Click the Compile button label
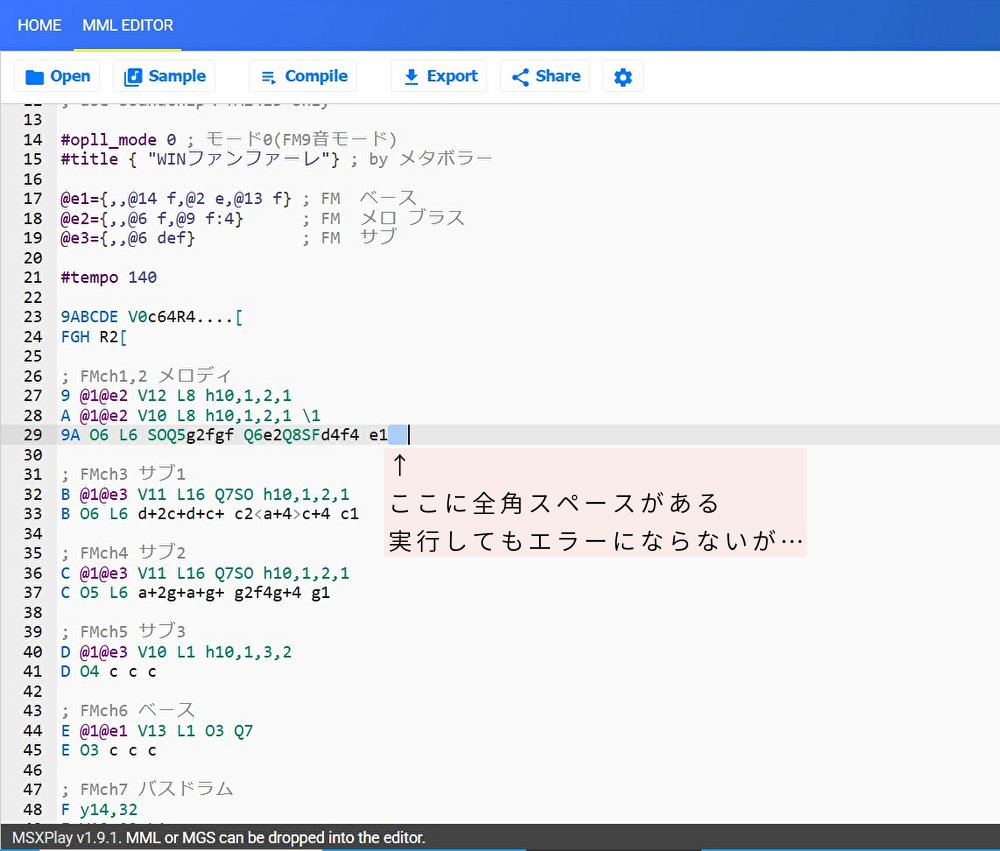Viewport: 1000px width, 851px height. click(x=316, y=76)
